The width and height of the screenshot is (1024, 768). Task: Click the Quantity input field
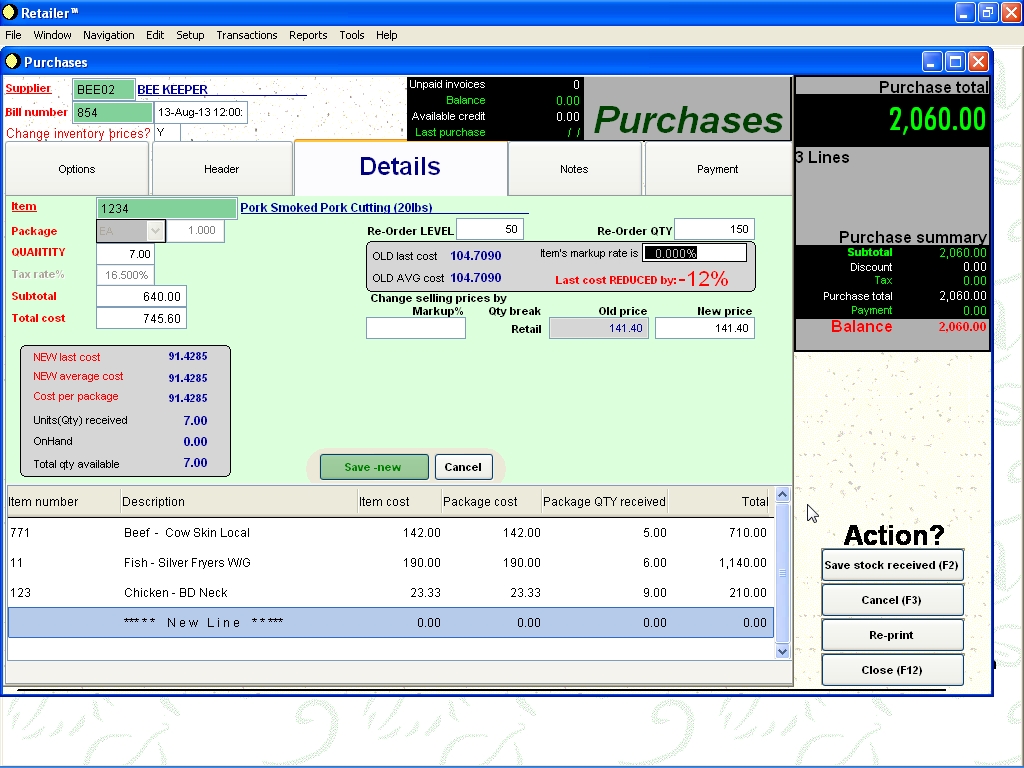pos(125,254)
